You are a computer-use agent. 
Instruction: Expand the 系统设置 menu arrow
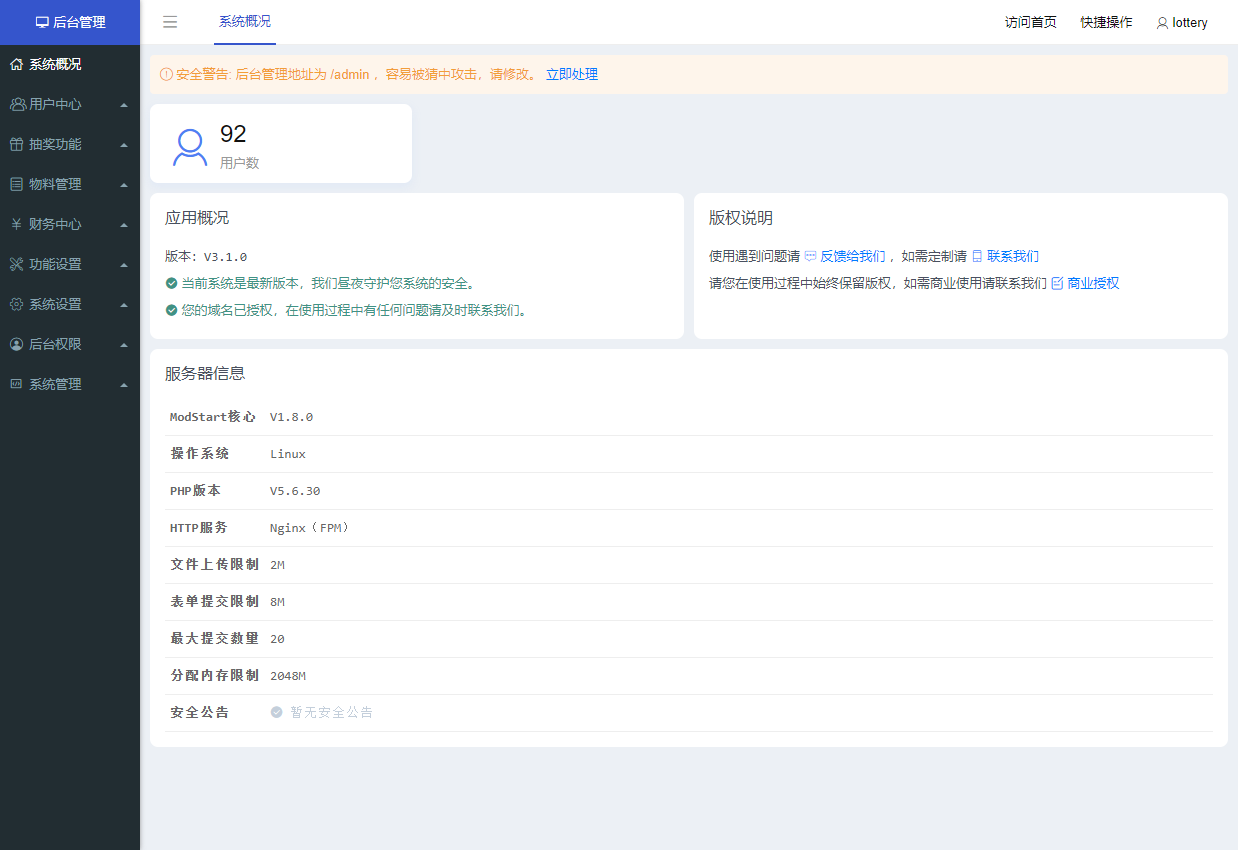(x=123, y=304)
